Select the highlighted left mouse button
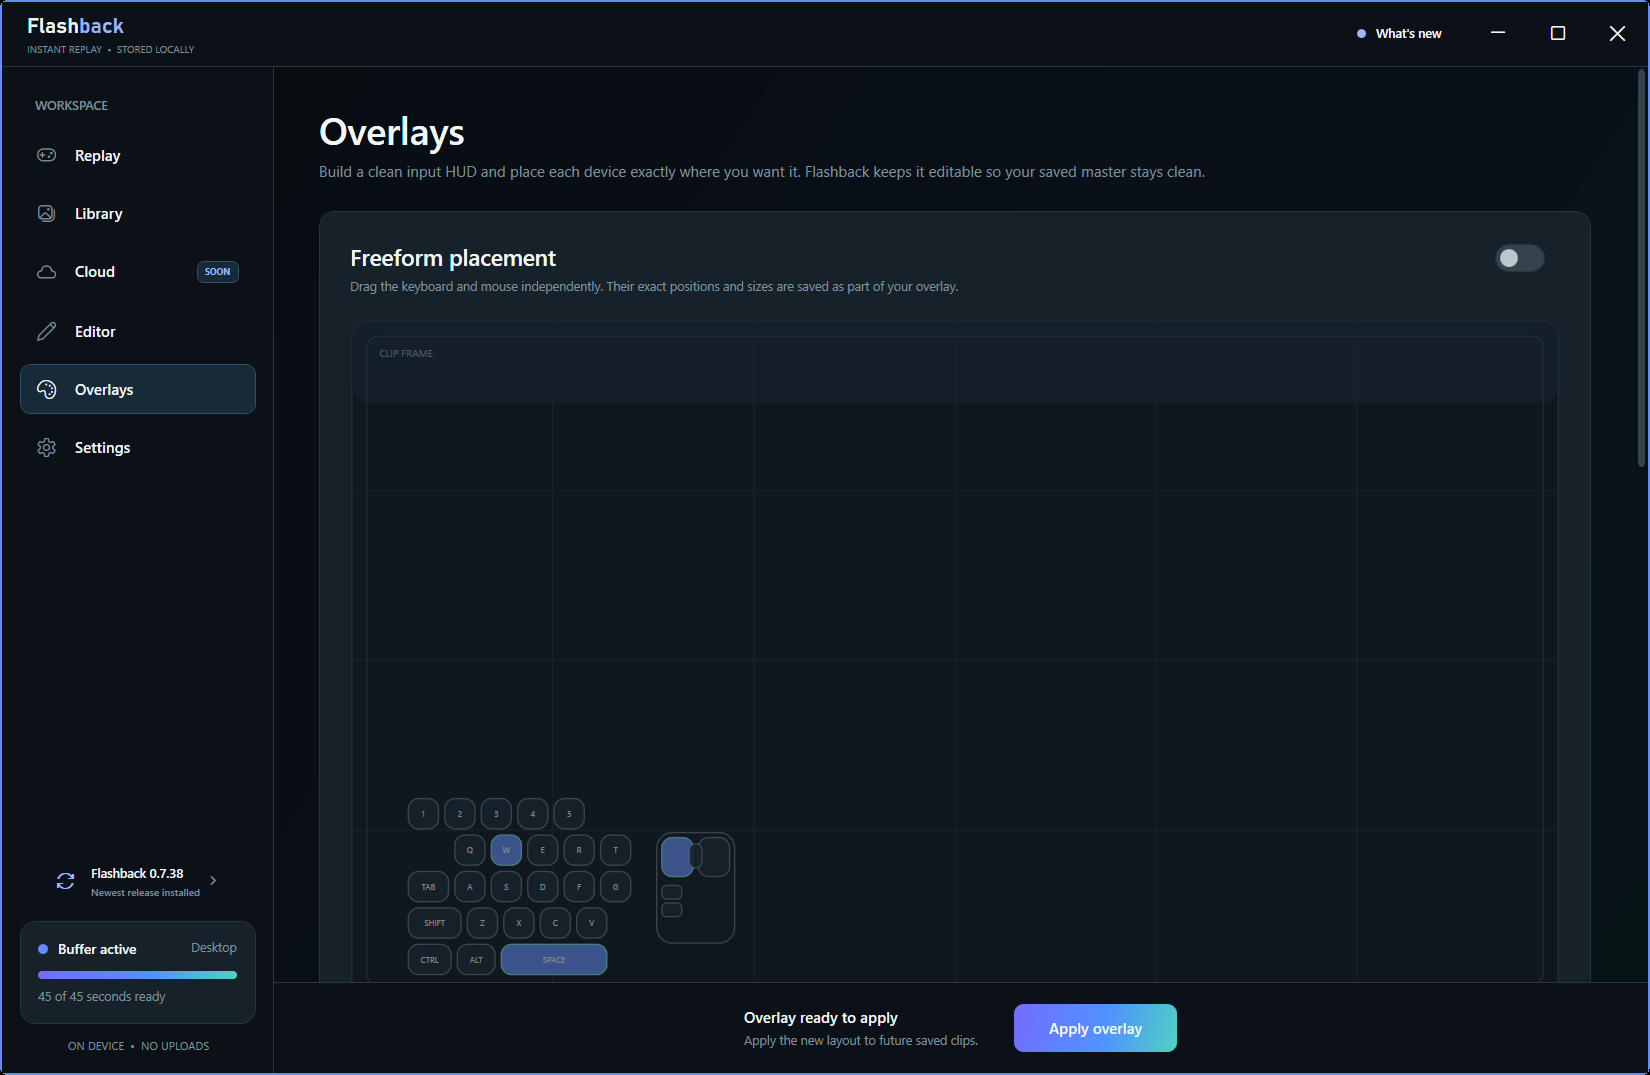This screenshot has height=1075, width=1650. pyautogui.click(x=677, y=857)
